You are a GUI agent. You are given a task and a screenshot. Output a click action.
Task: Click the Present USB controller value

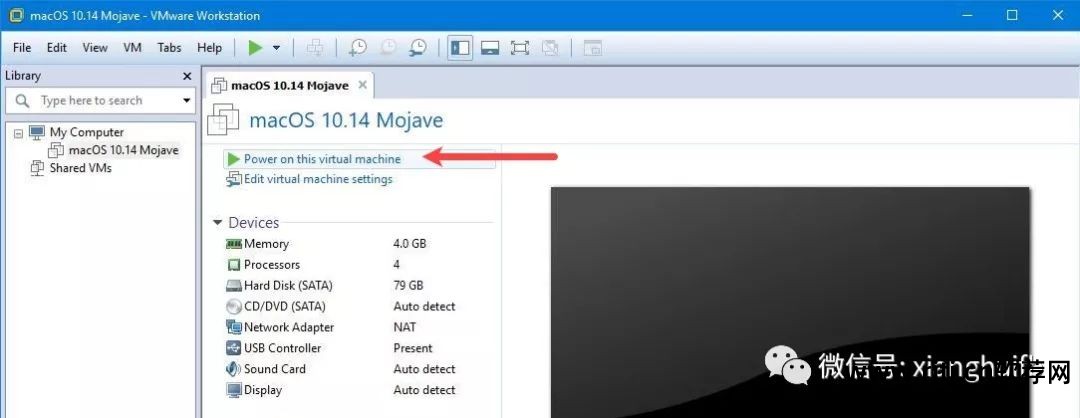point(413,348)
